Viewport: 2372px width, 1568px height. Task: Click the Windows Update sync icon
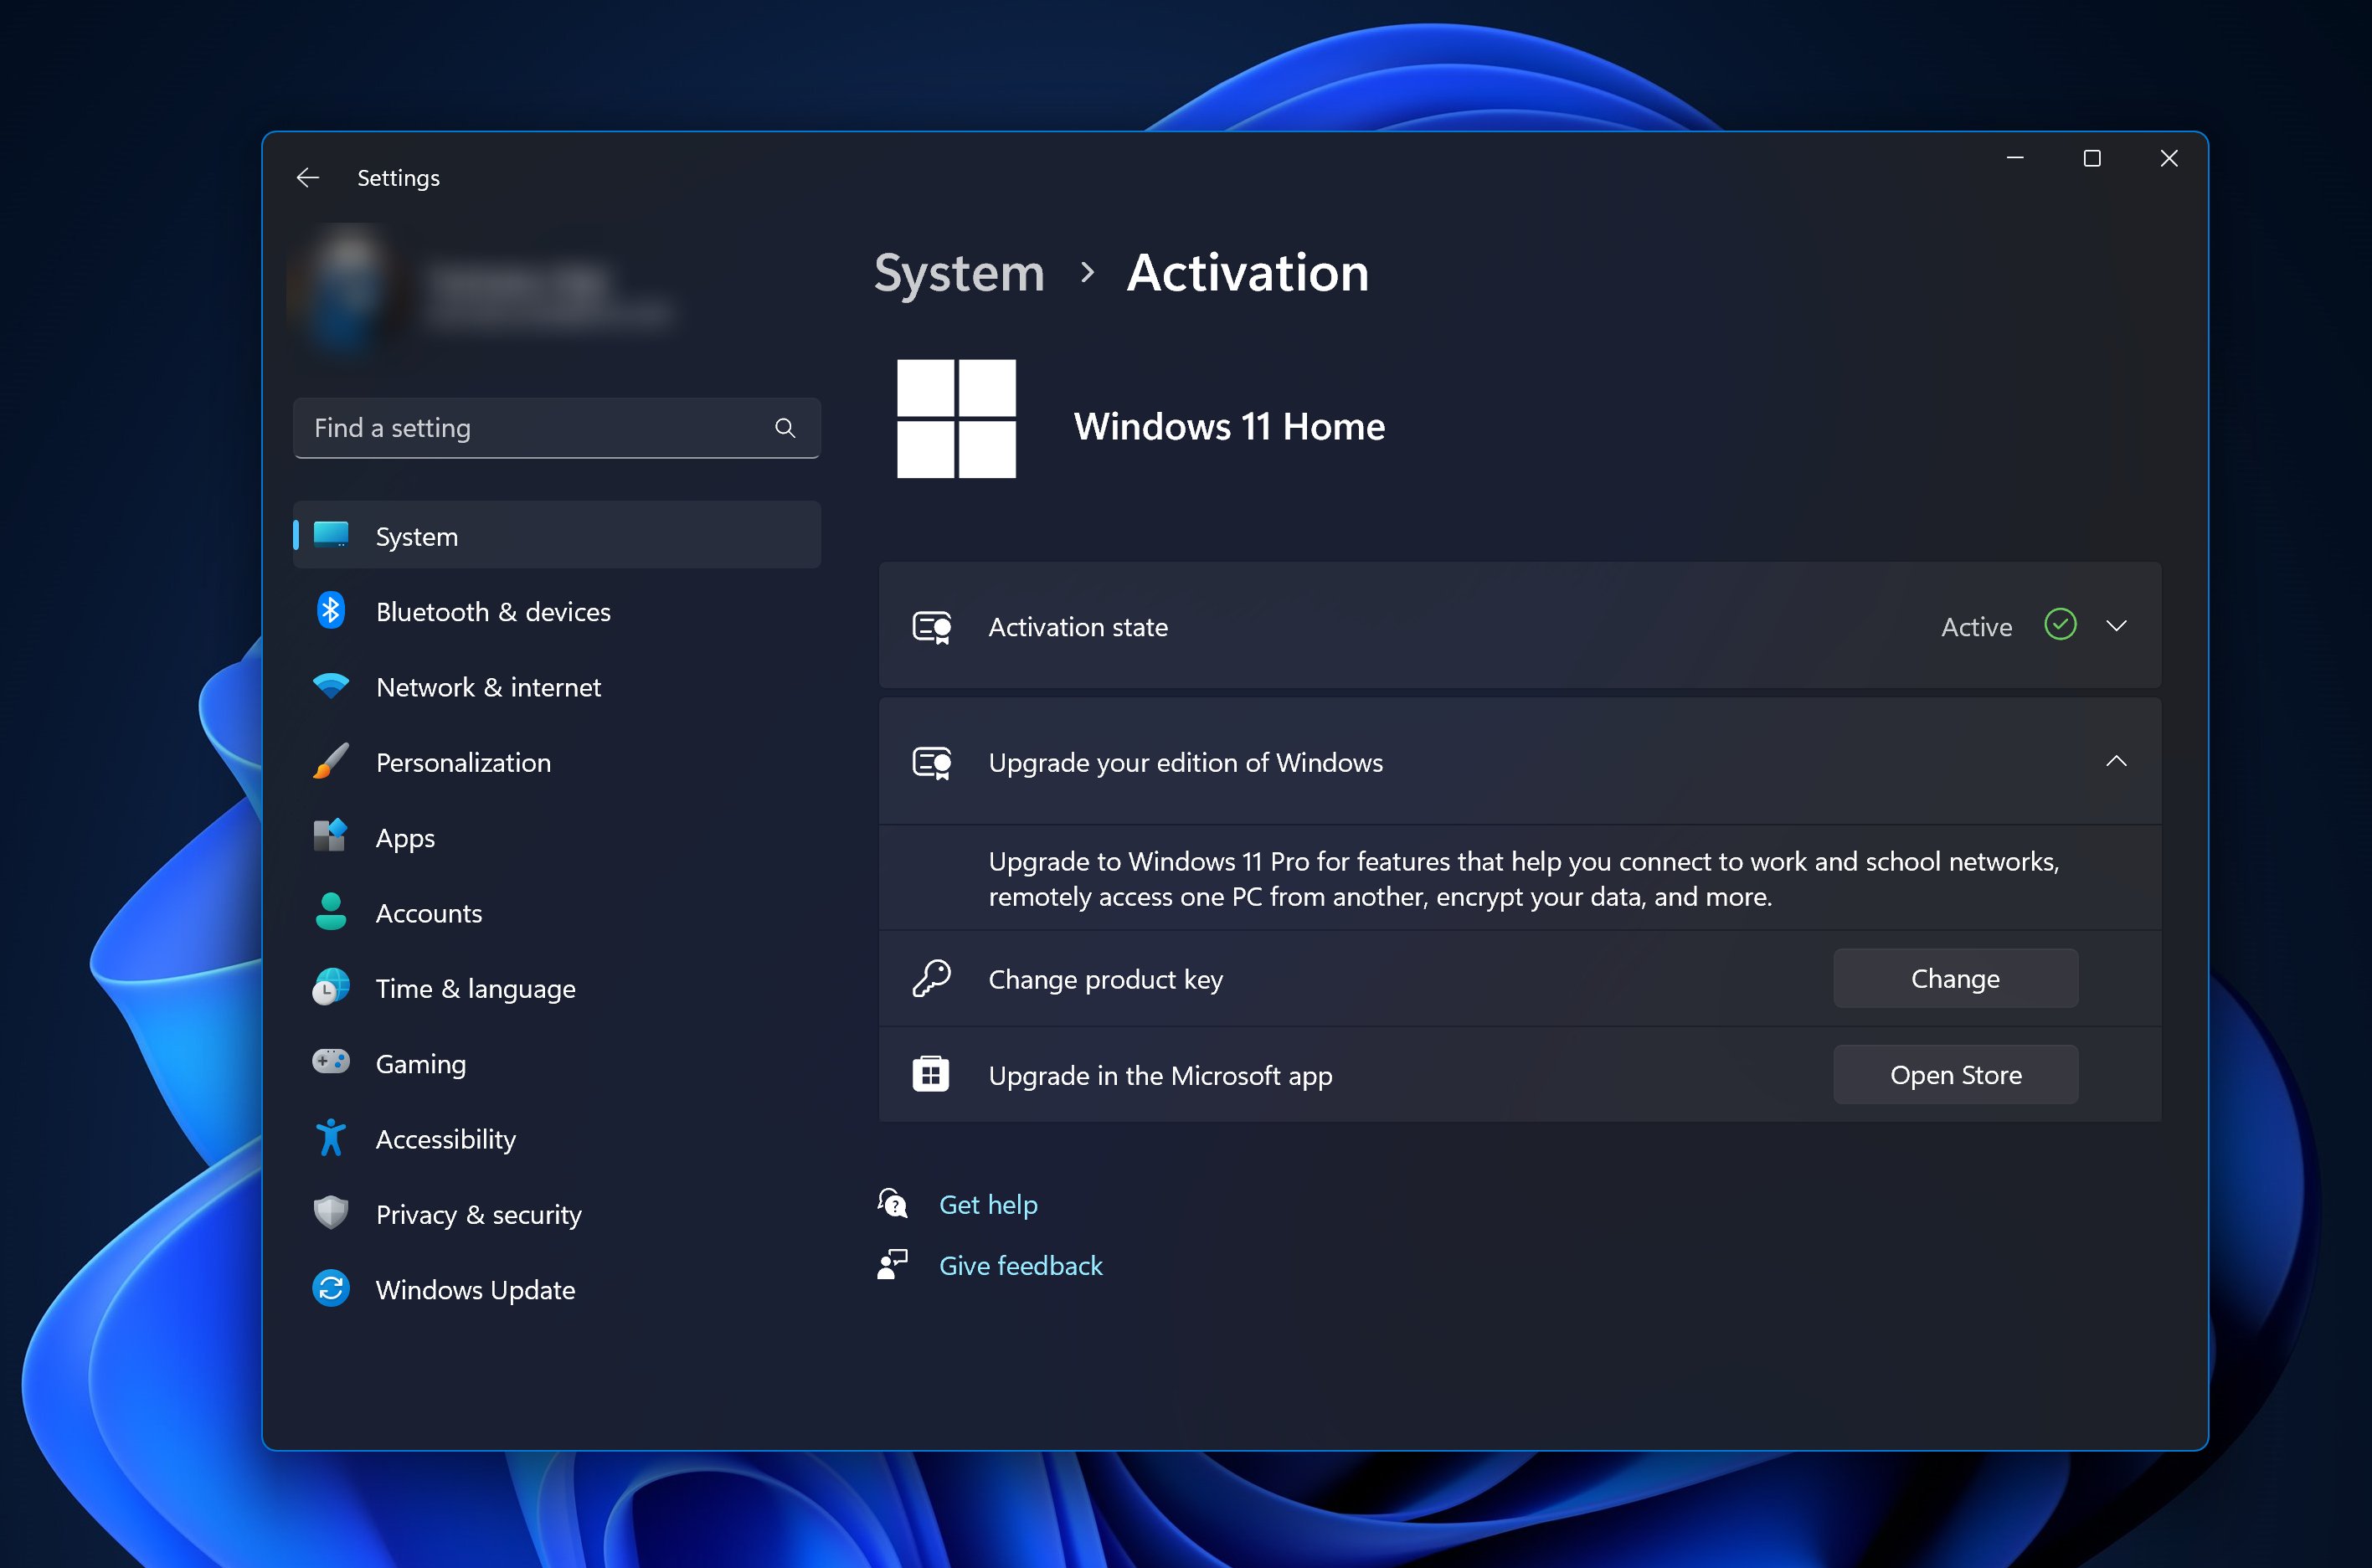click(x=331, y=1289)
